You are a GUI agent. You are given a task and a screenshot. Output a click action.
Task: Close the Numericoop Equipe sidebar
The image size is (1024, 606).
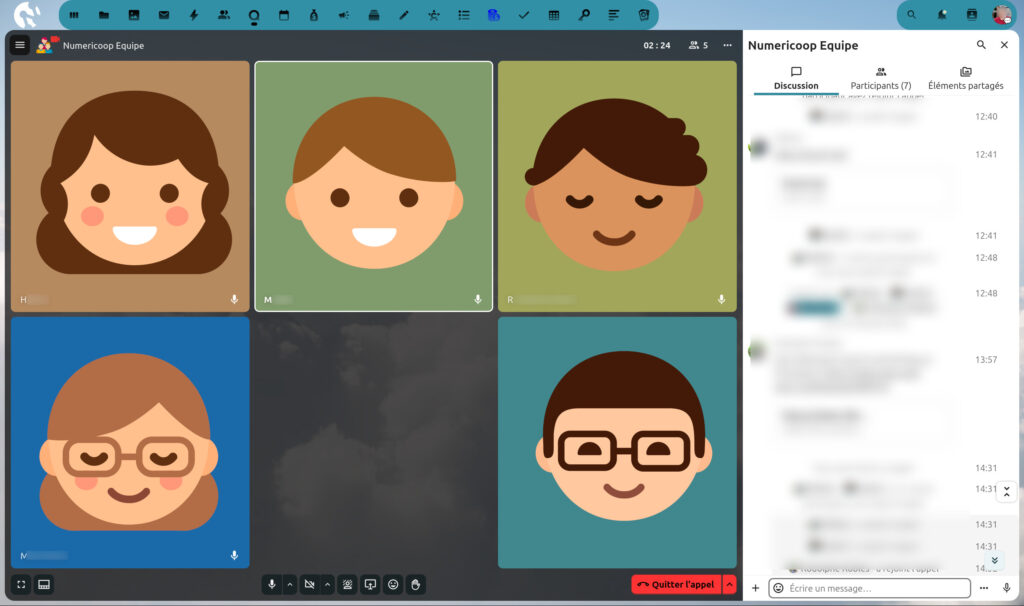coord(1004,45)
